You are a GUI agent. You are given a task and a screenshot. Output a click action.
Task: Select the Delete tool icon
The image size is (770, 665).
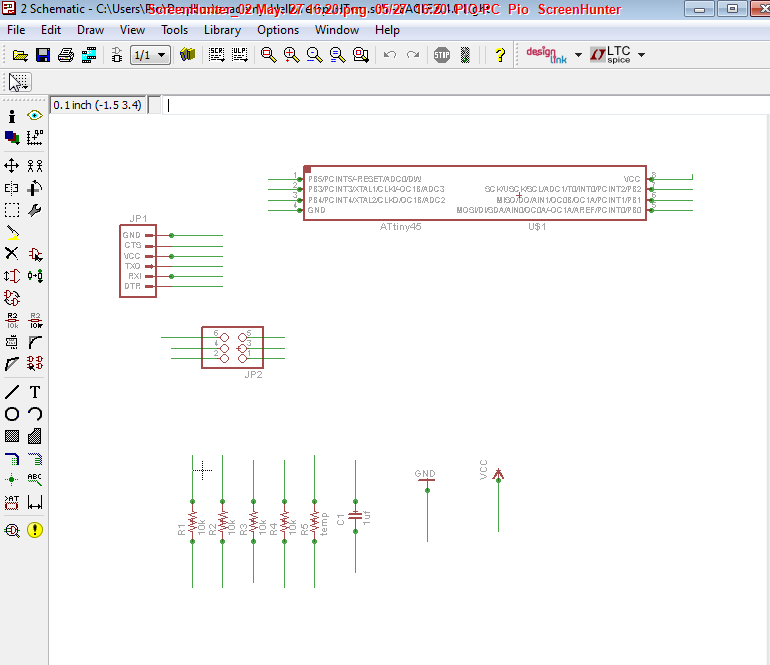click(12, 253)
